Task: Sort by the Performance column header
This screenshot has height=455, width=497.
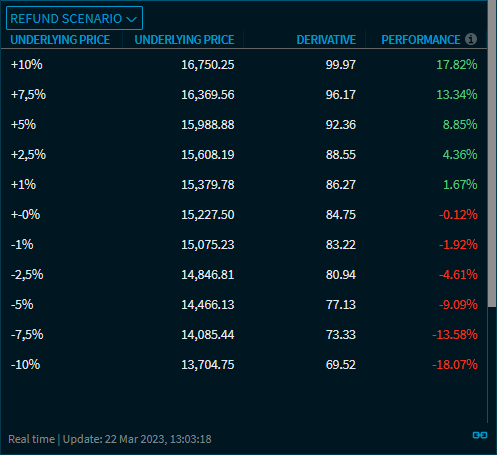Action: [x=421, y=40]
